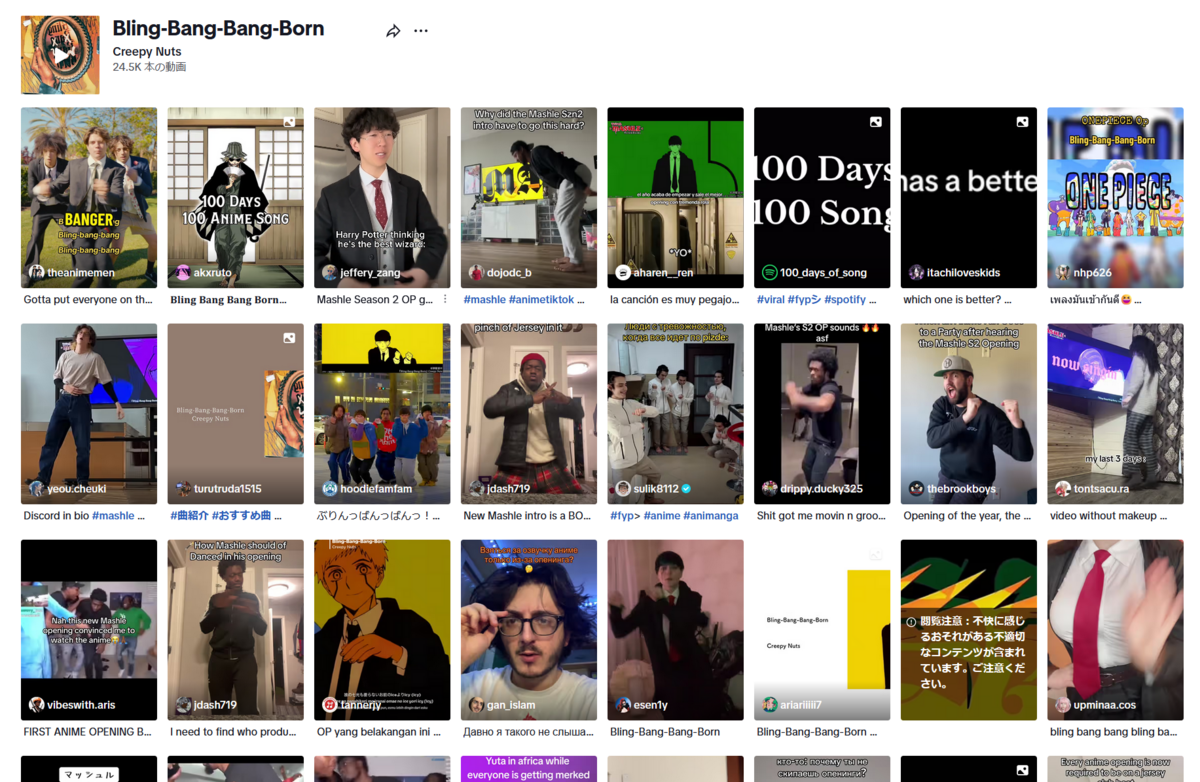This screenshot has width=1200, height=782.
Task: Open gan_islam's video with glasses
Action: click(529, 629)
